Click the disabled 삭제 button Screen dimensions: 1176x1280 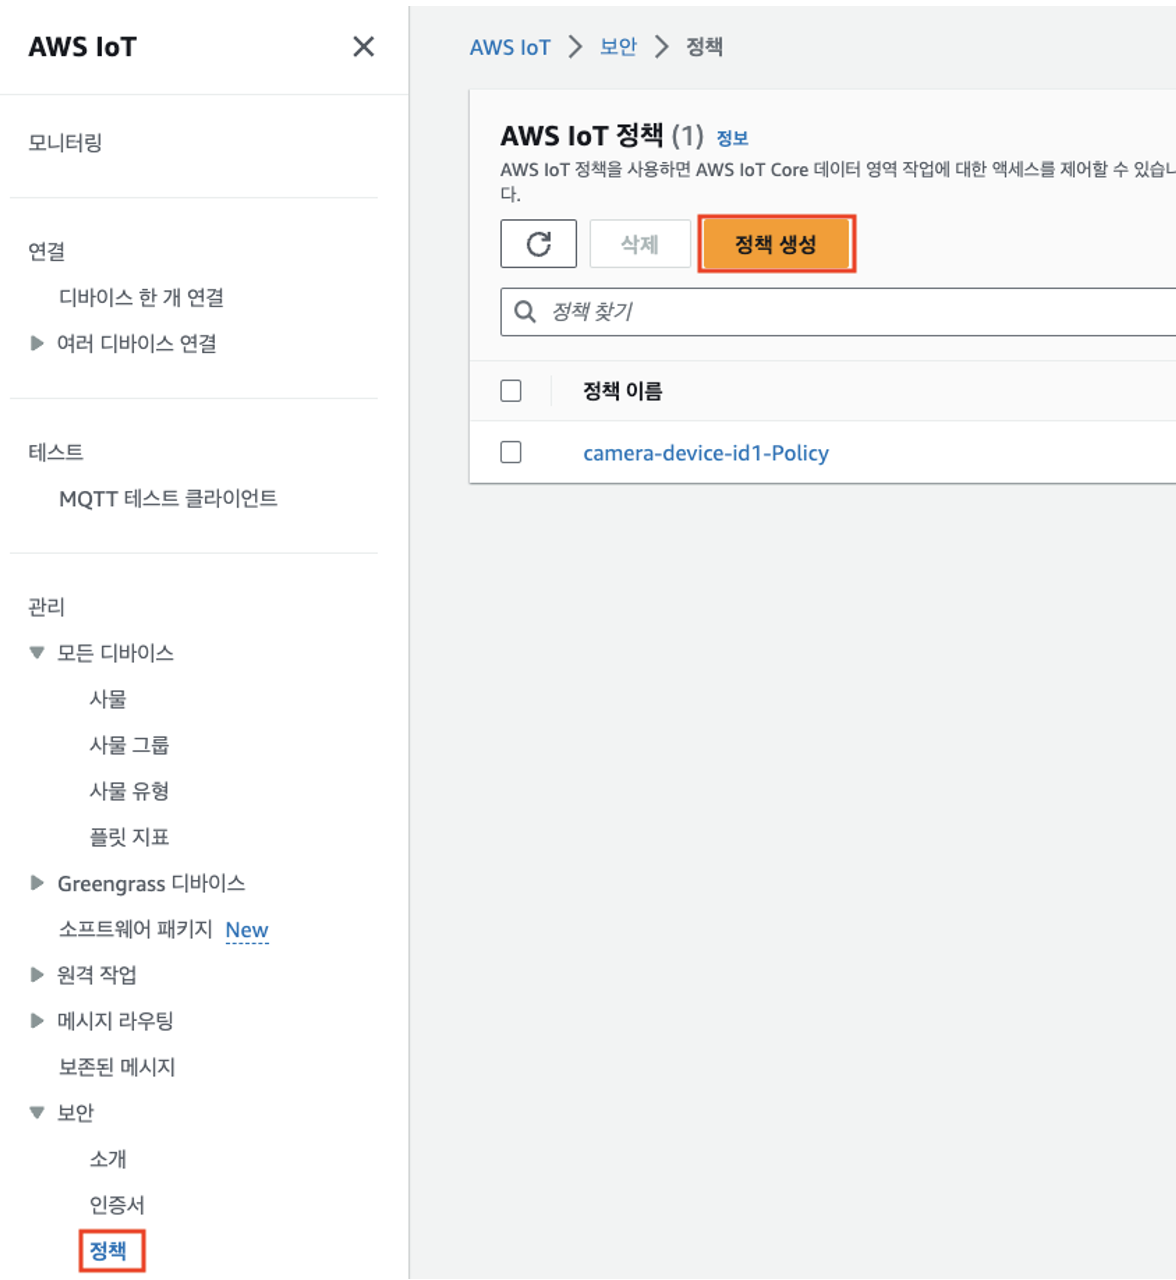(640, 244)
